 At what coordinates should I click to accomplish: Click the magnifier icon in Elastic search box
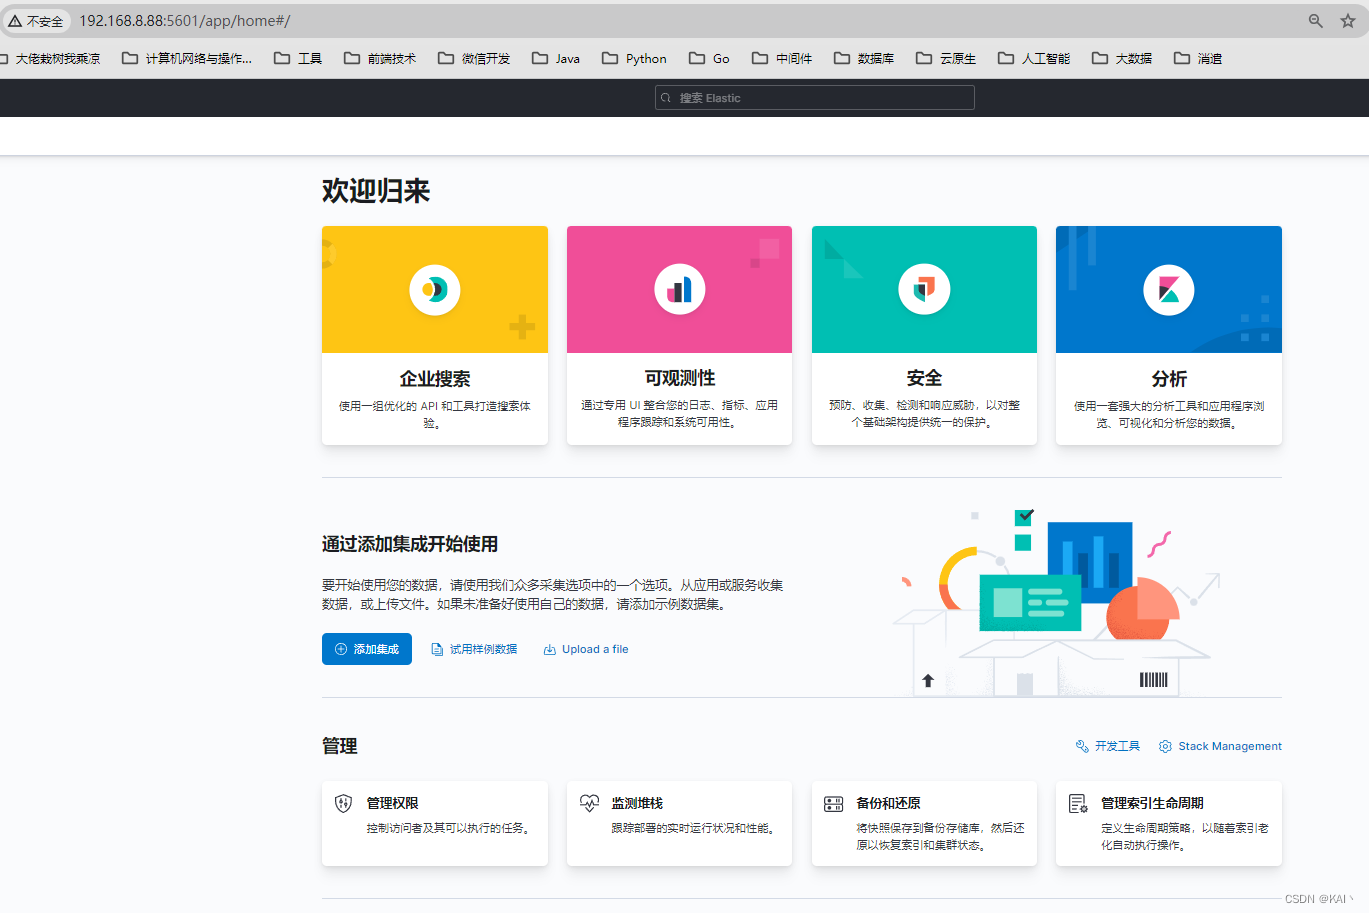click(x=666, y=98)
